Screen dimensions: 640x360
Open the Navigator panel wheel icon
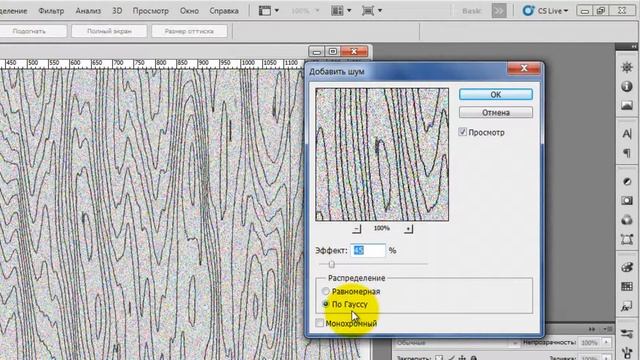pyautogui.click(x=627, y=67)
